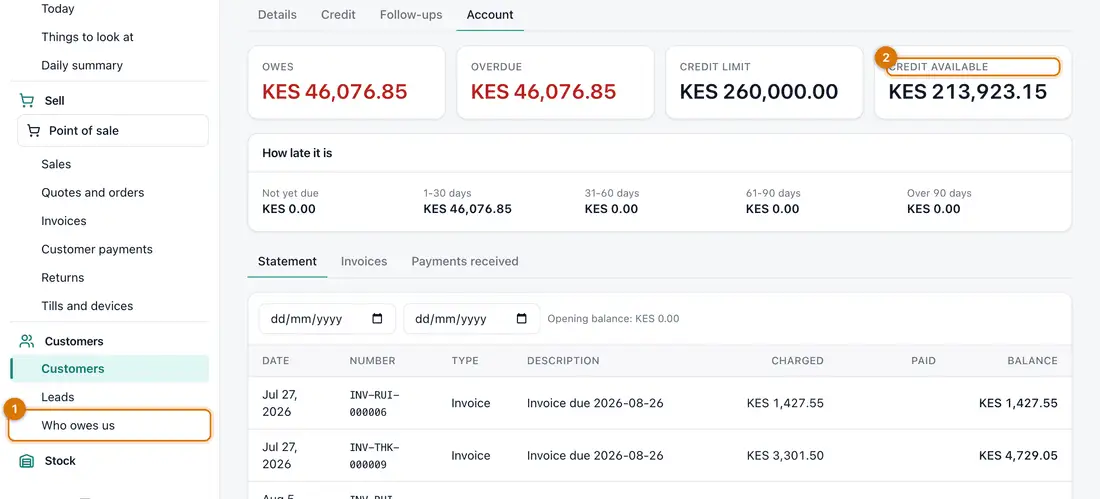Switch to the Invoices sub-tab
Screen dimensions: 1100x499
pos(364,261)
